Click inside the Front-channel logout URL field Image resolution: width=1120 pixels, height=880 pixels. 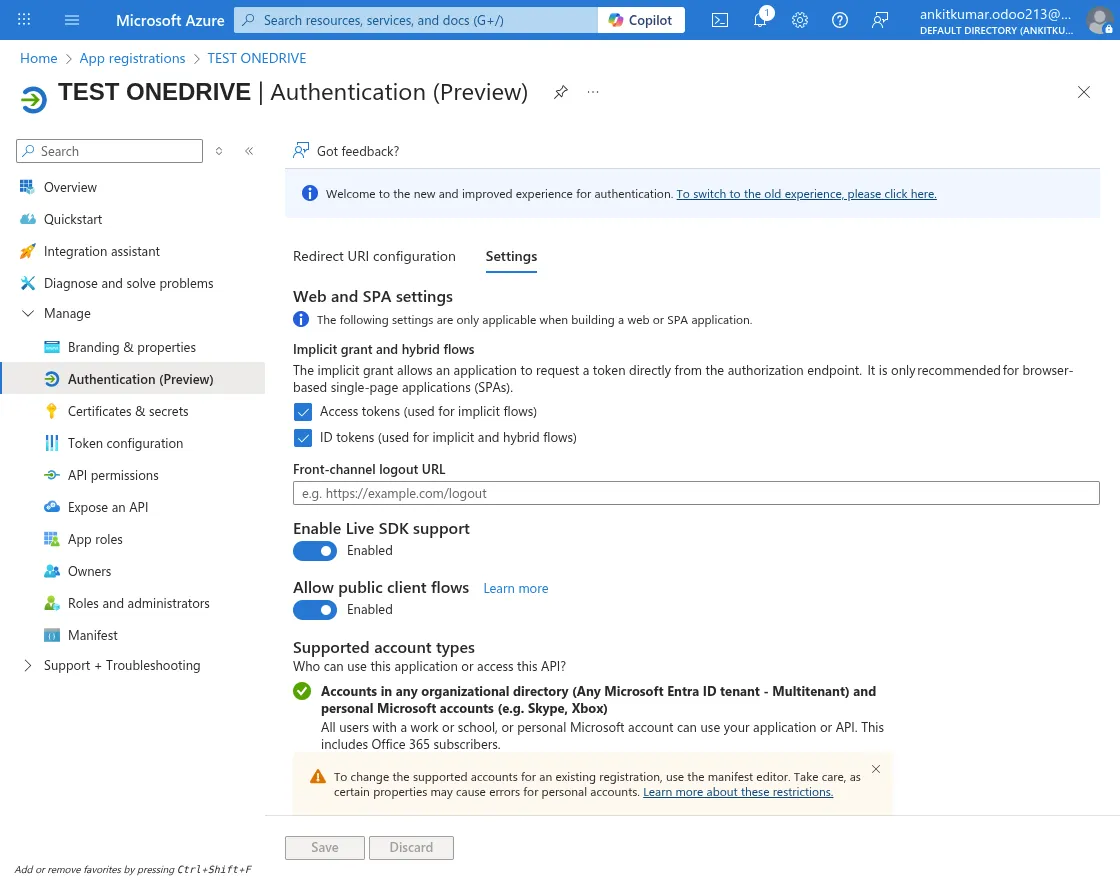(696, 492)
